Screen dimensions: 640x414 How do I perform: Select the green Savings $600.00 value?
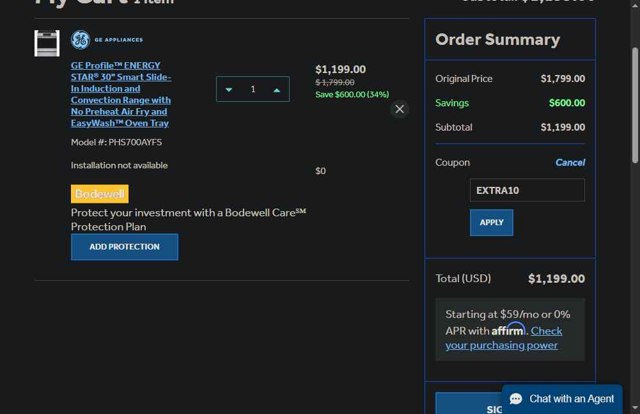[567, 103]
